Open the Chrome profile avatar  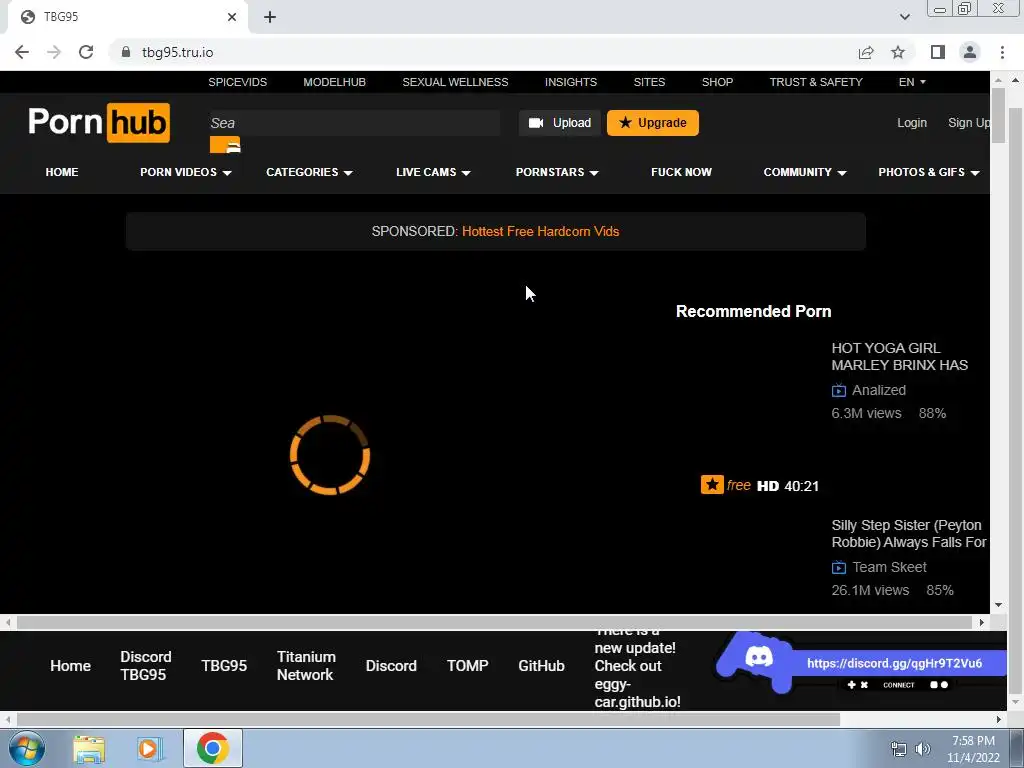coord(970,52)
